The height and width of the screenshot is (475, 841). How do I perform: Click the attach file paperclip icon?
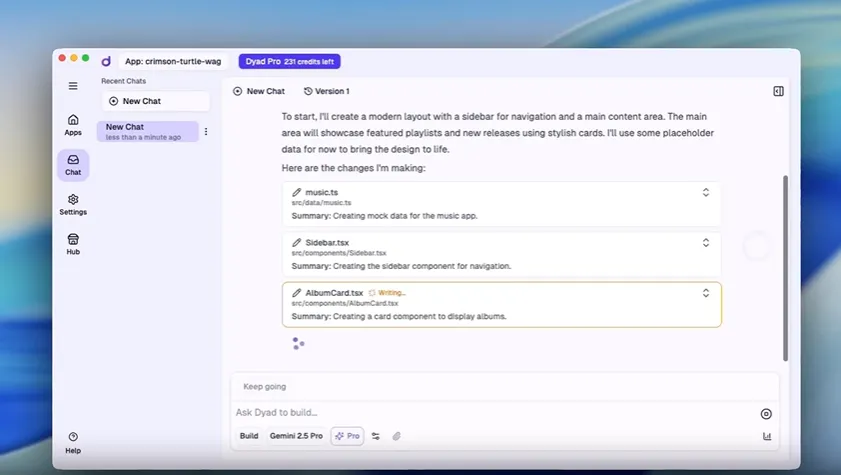[396, 436]
